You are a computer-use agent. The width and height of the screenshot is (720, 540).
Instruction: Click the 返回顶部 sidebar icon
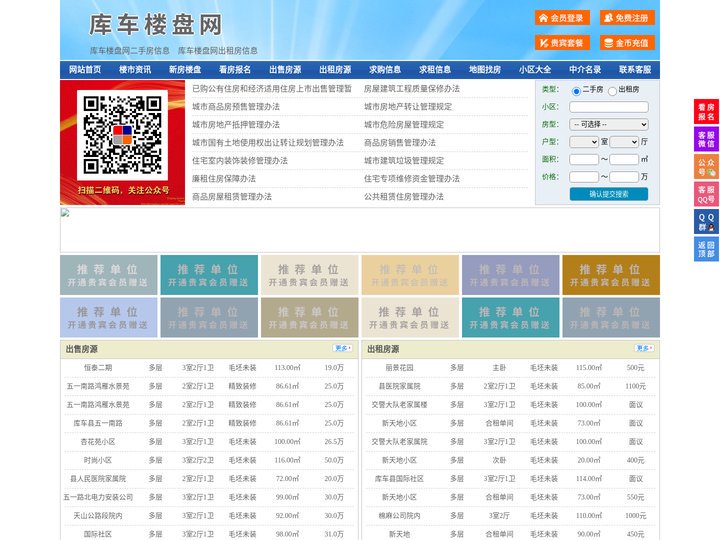pyautogui.click(x=706, y=249)
